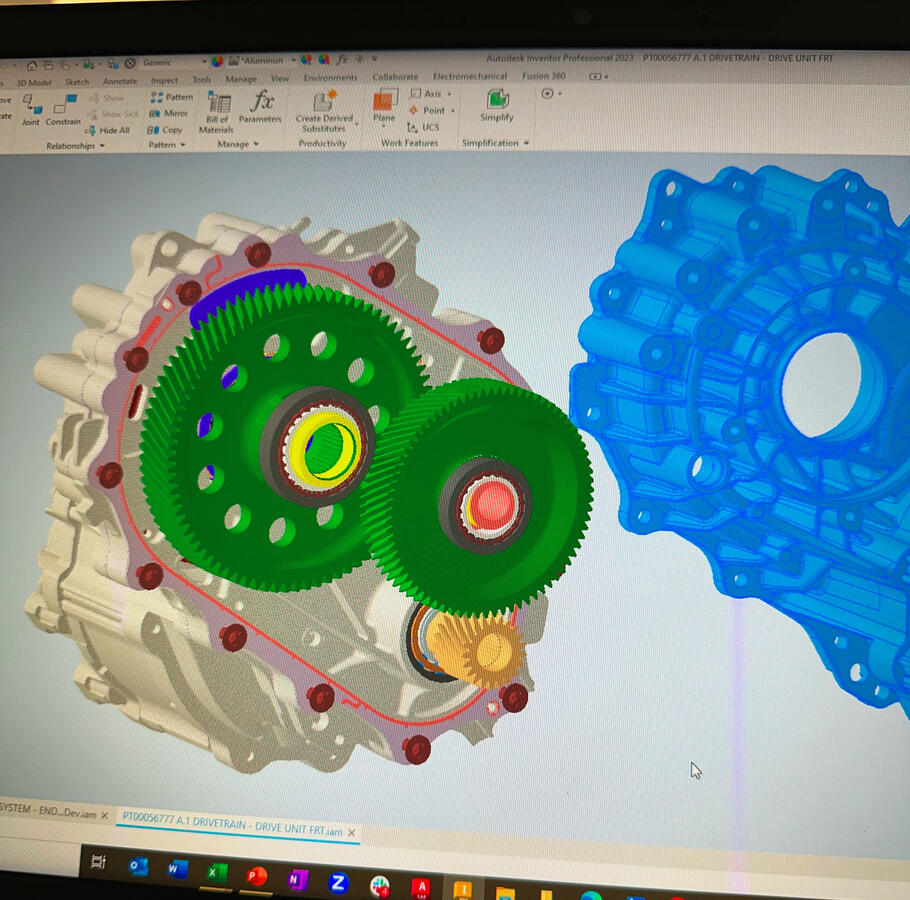
Task: Open the Fusion 360 ribbon tab
Action: coord(543,75)
